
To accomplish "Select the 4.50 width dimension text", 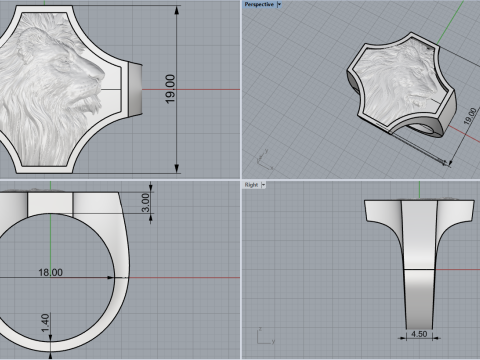I will pyautogui.click(x=419, y=334).
